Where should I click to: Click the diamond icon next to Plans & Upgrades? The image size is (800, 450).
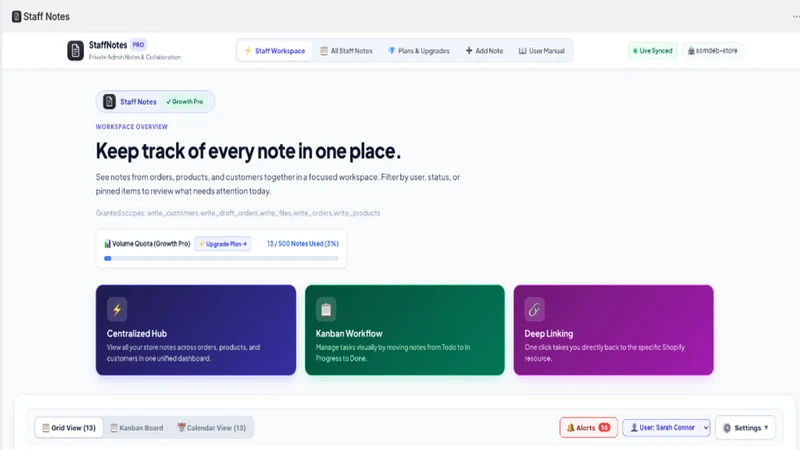pos(391,51)
